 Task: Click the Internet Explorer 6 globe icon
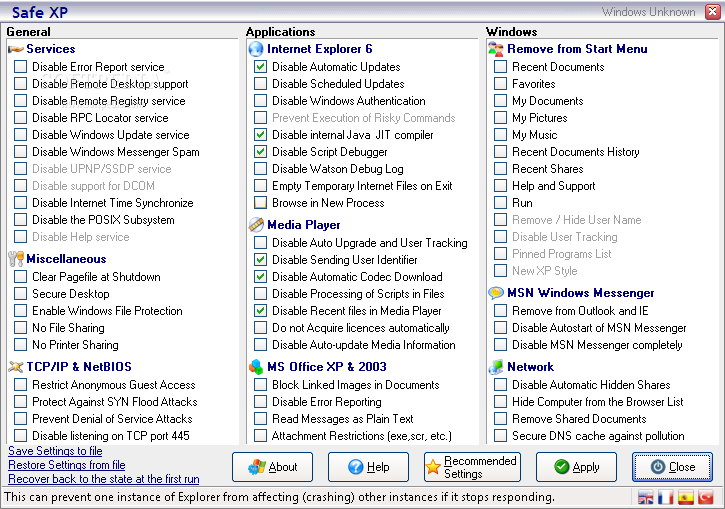256,49
